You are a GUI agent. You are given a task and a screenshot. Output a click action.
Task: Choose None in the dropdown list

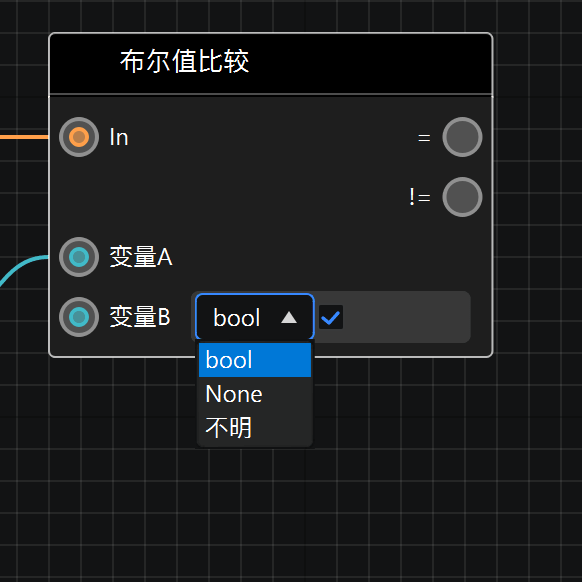[255, 394]
